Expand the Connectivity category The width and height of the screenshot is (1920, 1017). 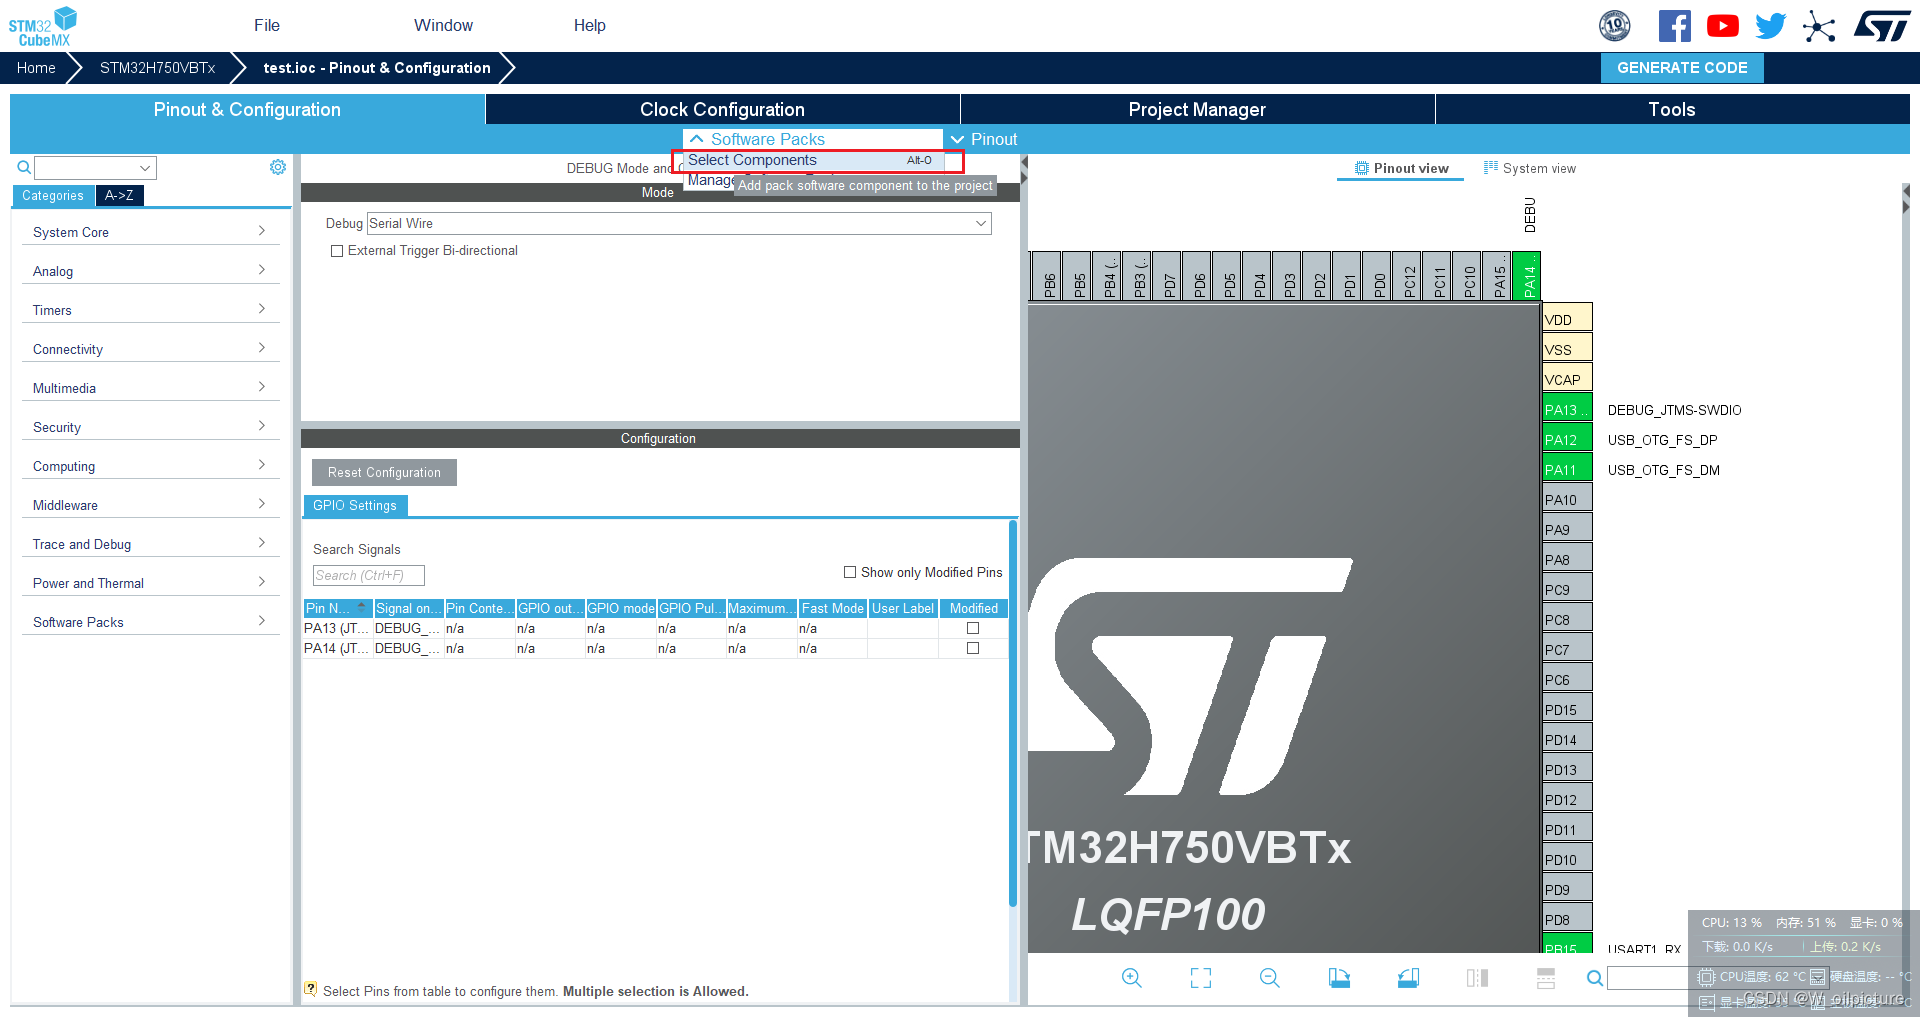point(150,349)
